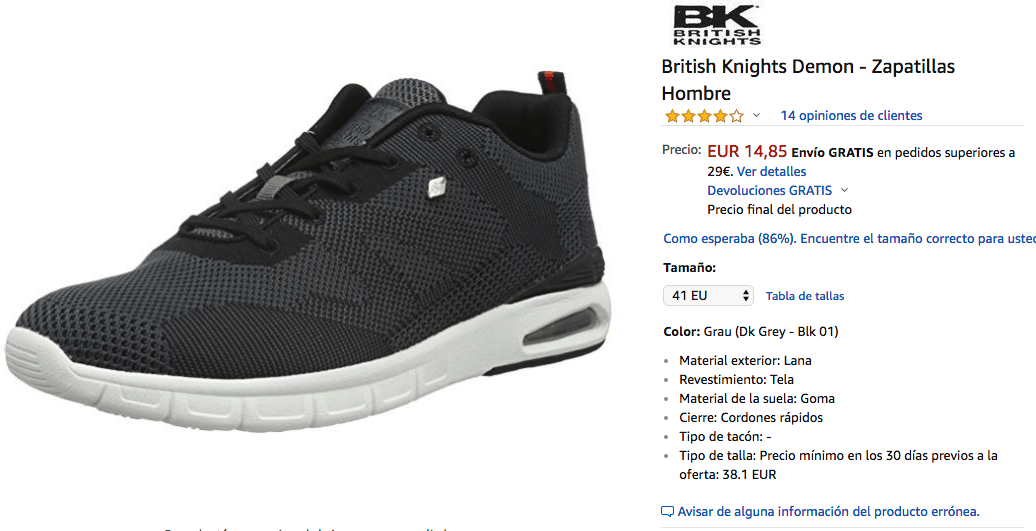Open the Tabla de tallas link
1036x531 pixels.
(805, 296)
